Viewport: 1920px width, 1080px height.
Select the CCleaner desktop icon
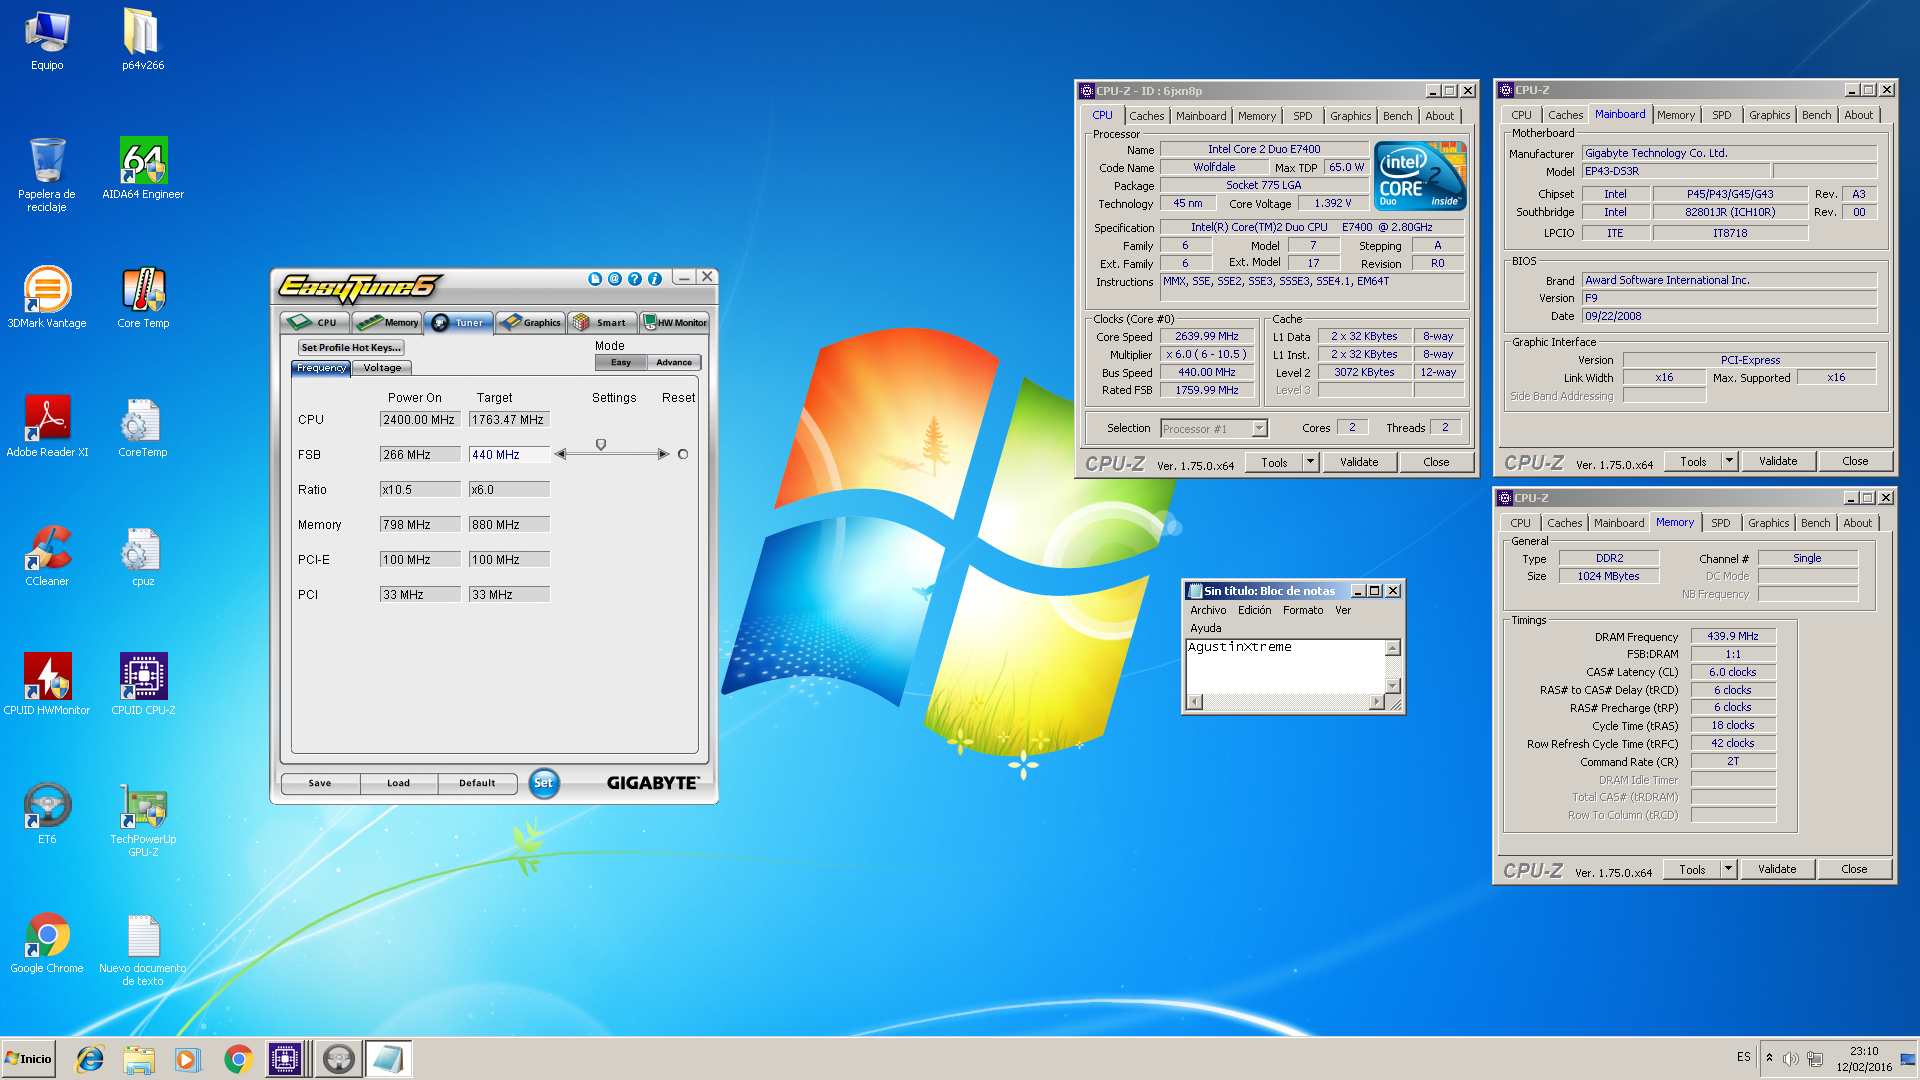(47, 555)
